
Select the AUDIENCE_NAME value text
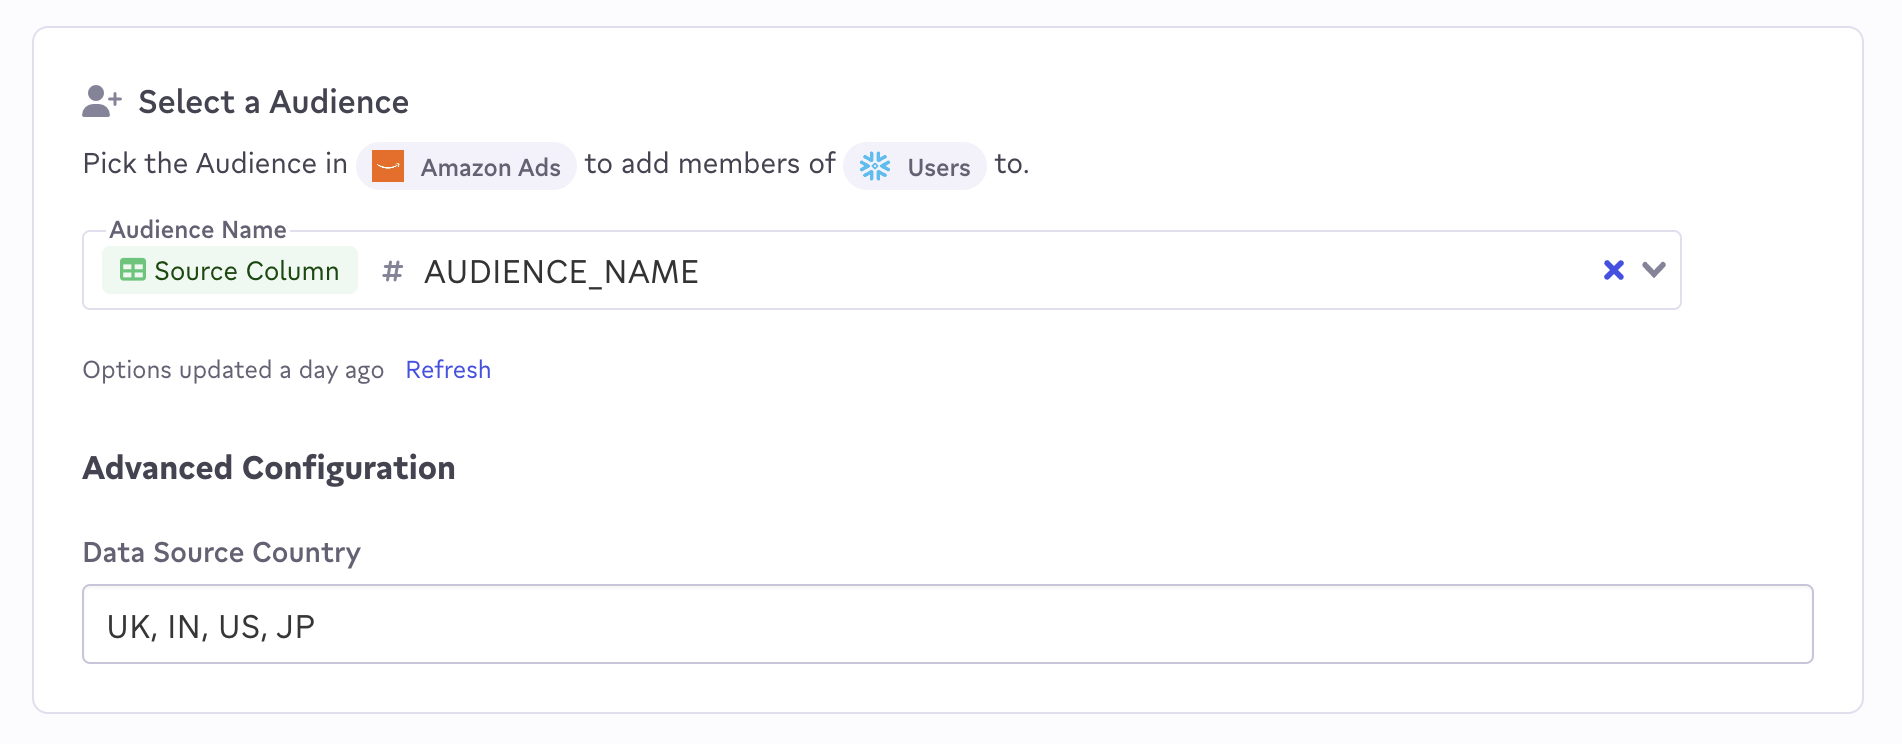pos(561,272)
